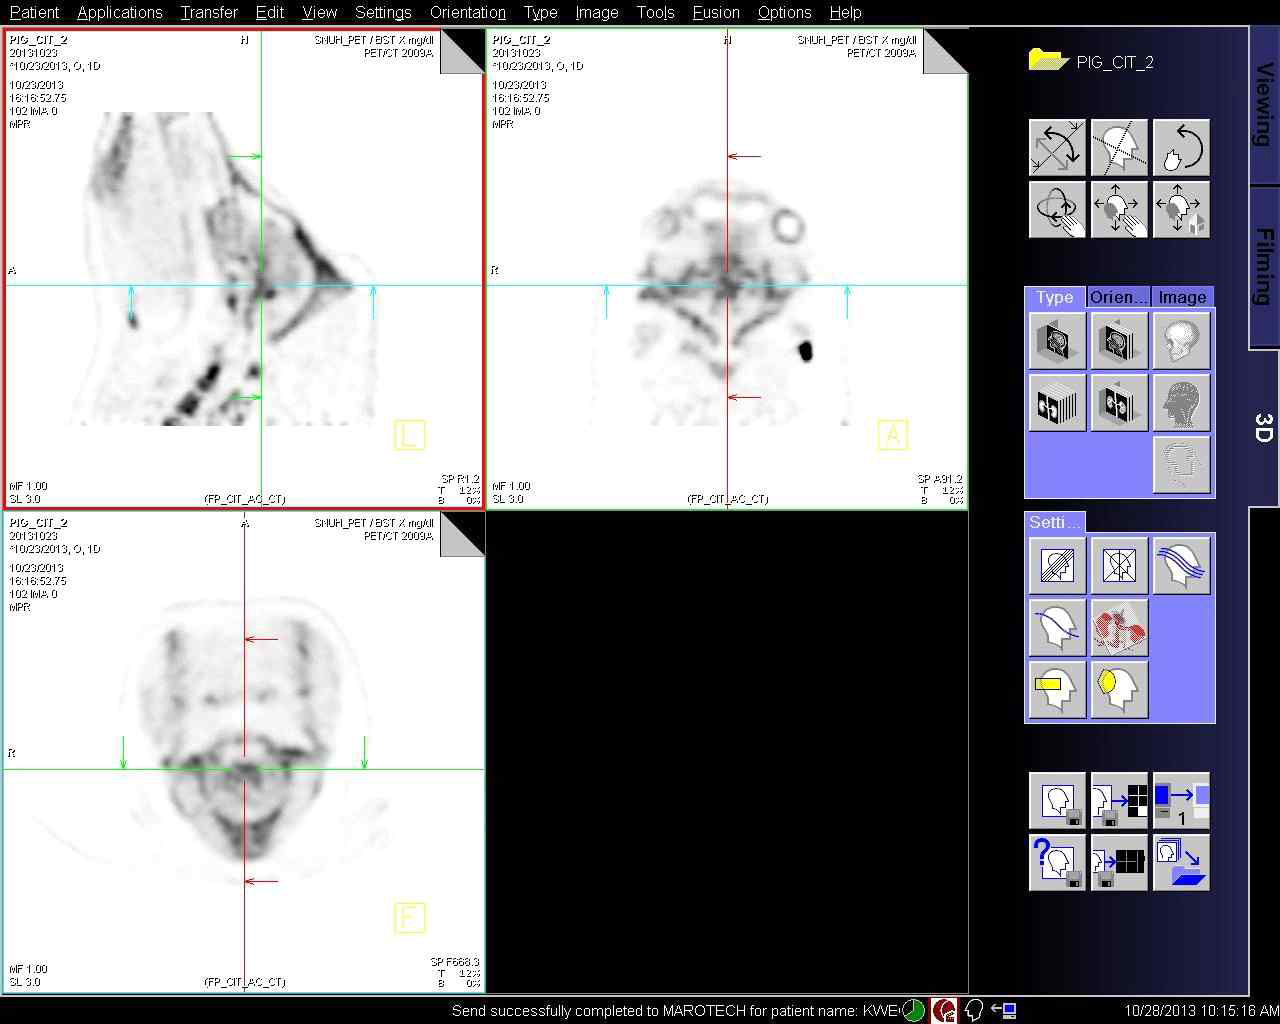
Task: Choose the thick-slab head slices icon in Type
Action: (1119, 341)
